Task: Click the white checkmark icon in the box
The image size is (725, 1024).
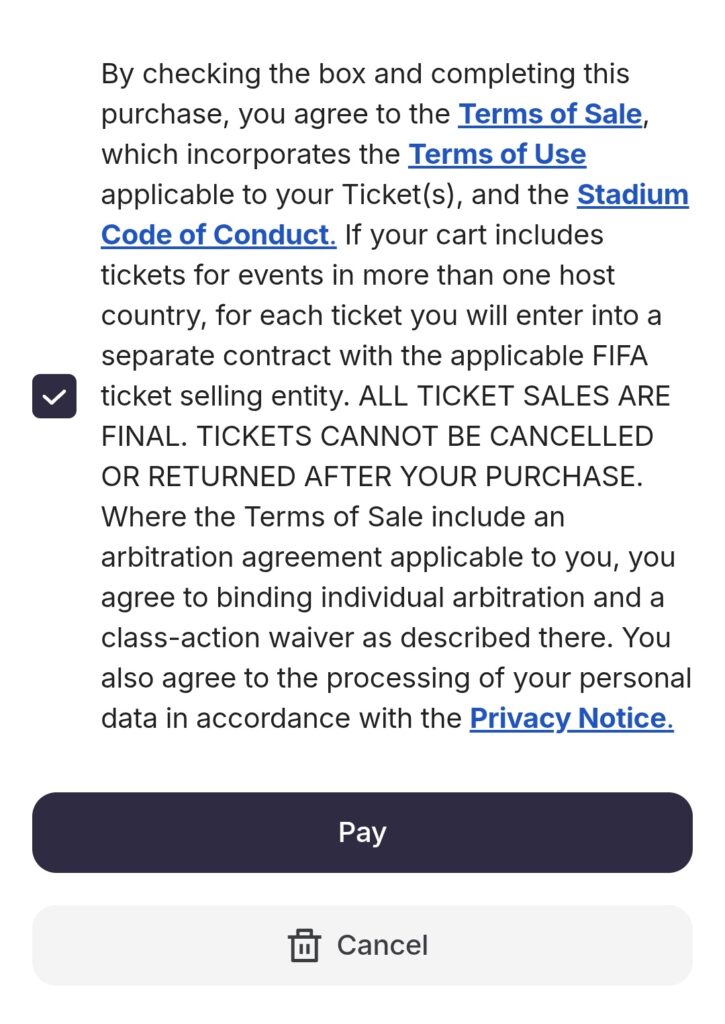Action: click(54, 396)
